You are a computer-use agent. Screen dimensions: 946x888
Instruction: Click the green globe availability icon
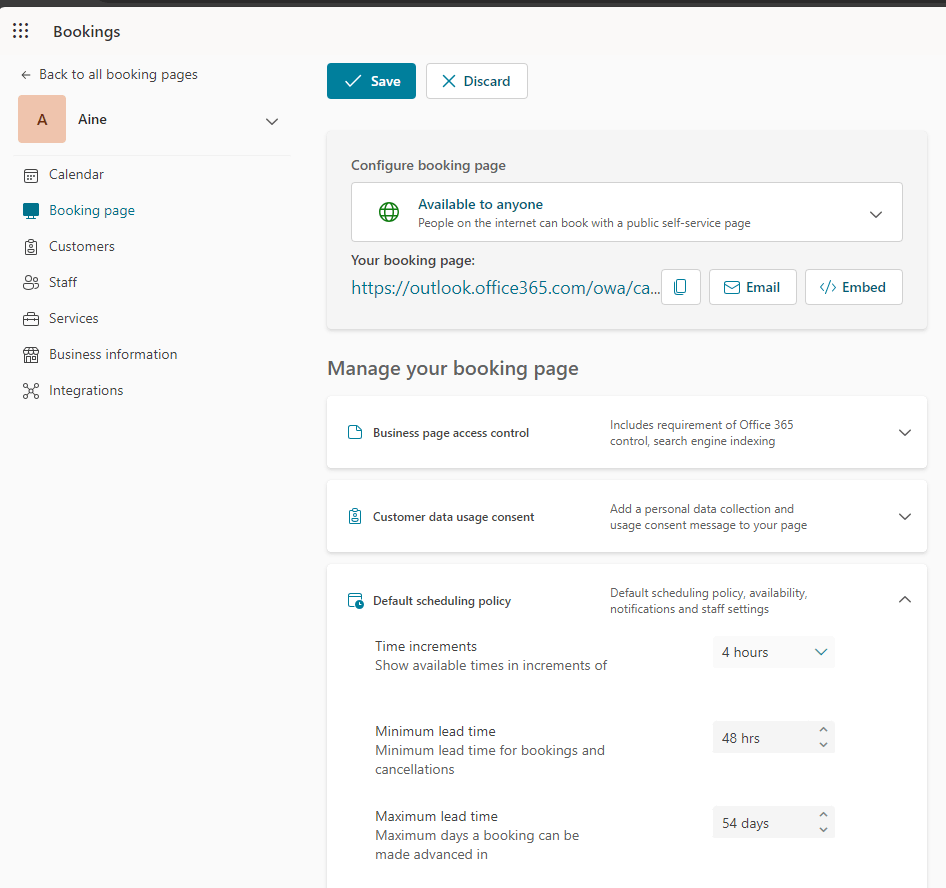389,212
